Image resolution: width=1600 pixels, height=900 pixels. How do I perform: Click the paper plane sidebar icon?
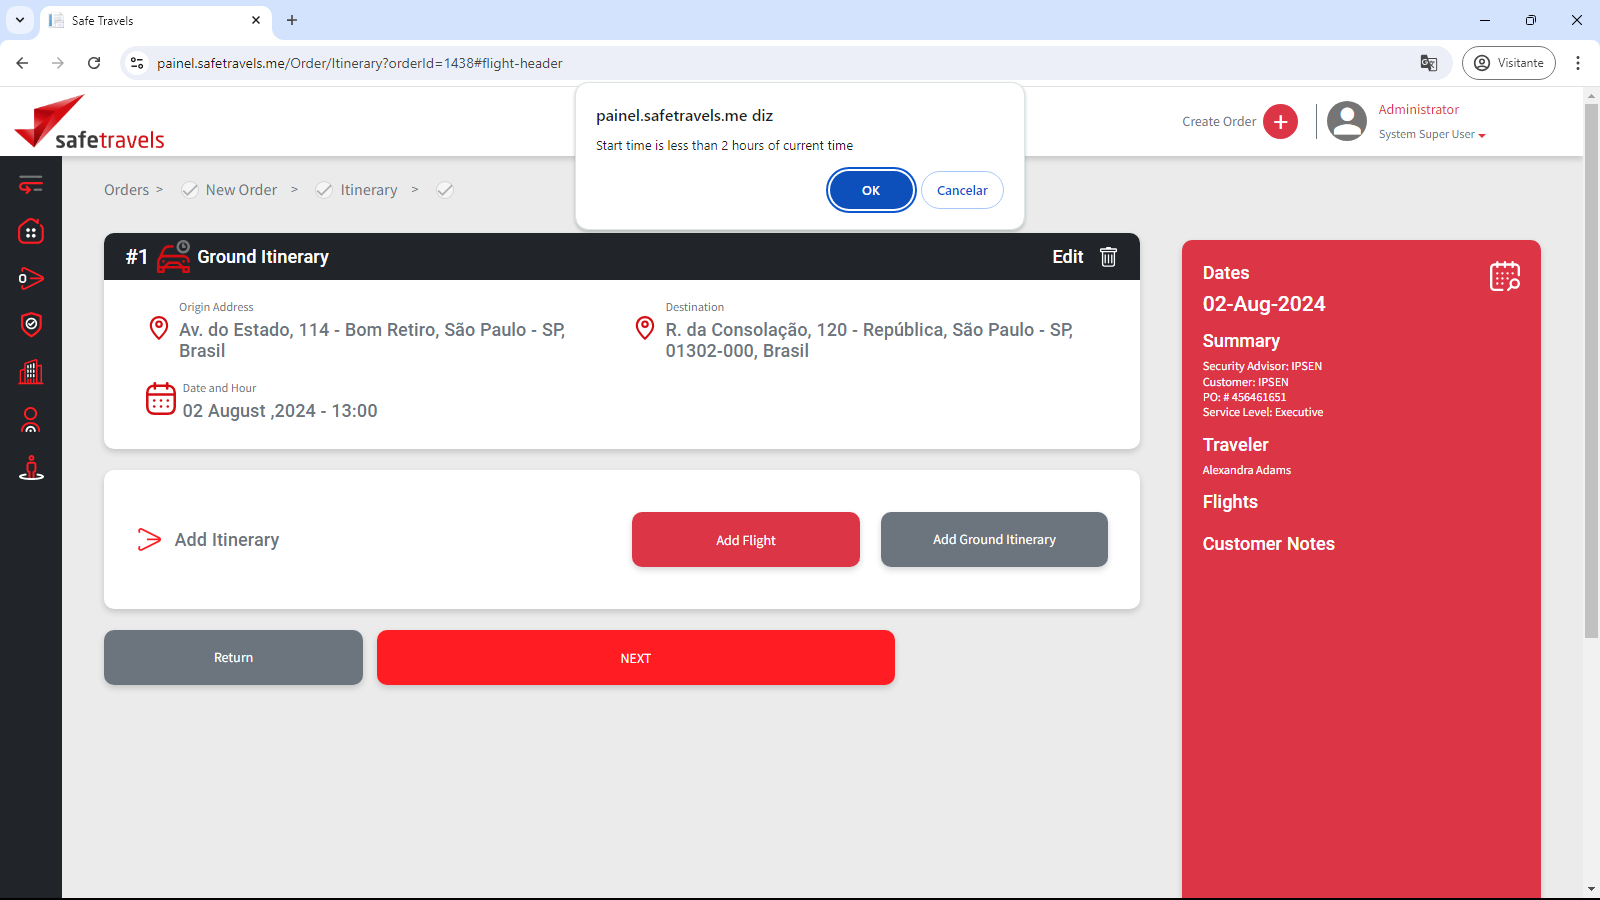click(x=31, y=278)
